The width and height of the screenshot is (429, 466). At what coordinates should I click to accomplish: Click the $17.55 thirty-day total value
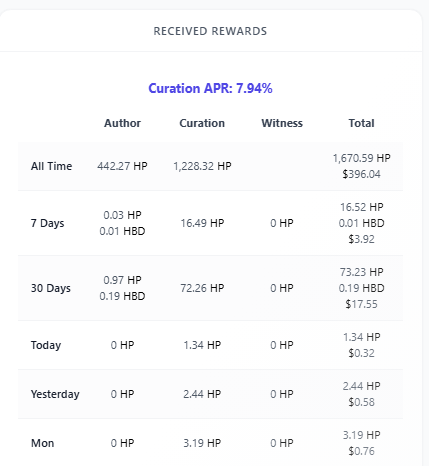362,304
